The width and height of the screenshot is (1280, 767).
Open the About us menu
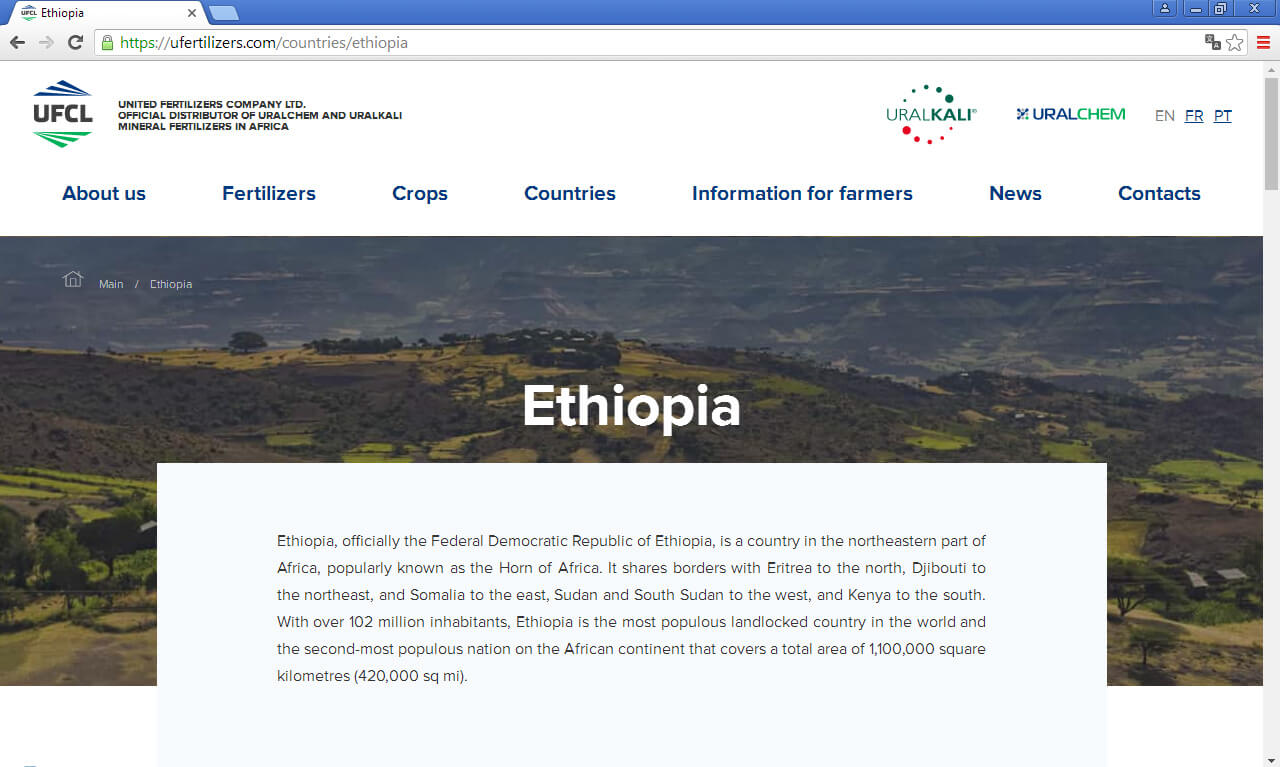[104, 194]
